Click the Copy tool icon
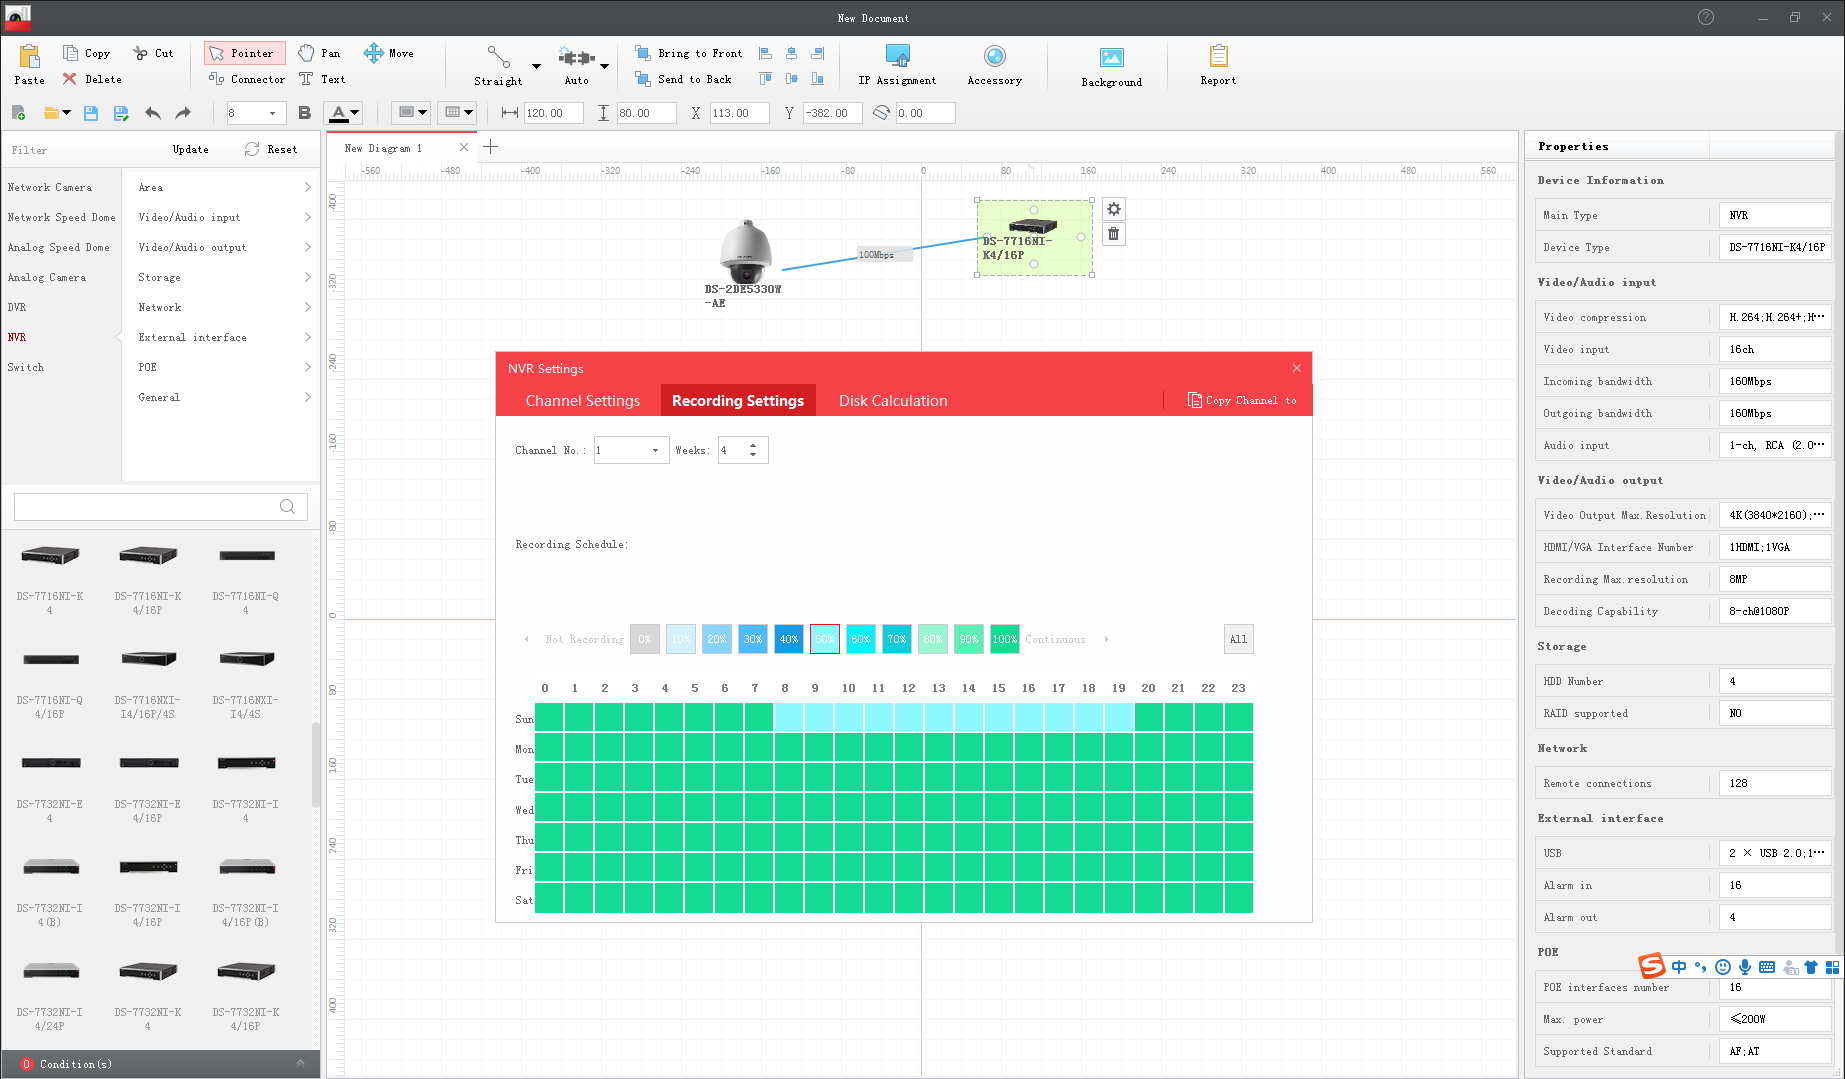The width and height of the screenshot is (1845, 1079). click(x=70, y=53)
